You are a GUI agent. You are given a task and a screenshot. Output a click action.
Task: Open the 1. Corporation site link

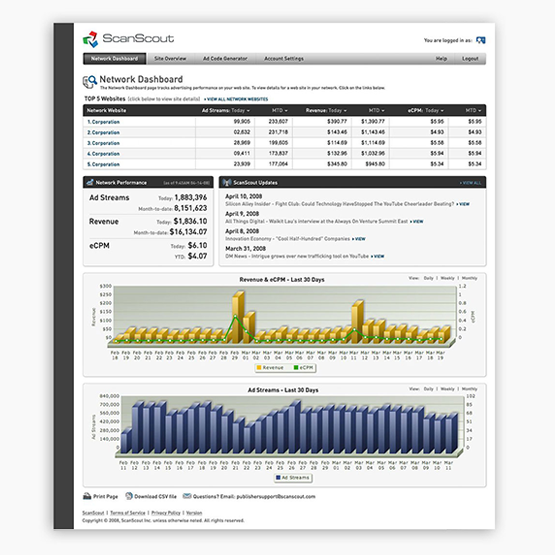pyautogui.click(x=104, y=122)
